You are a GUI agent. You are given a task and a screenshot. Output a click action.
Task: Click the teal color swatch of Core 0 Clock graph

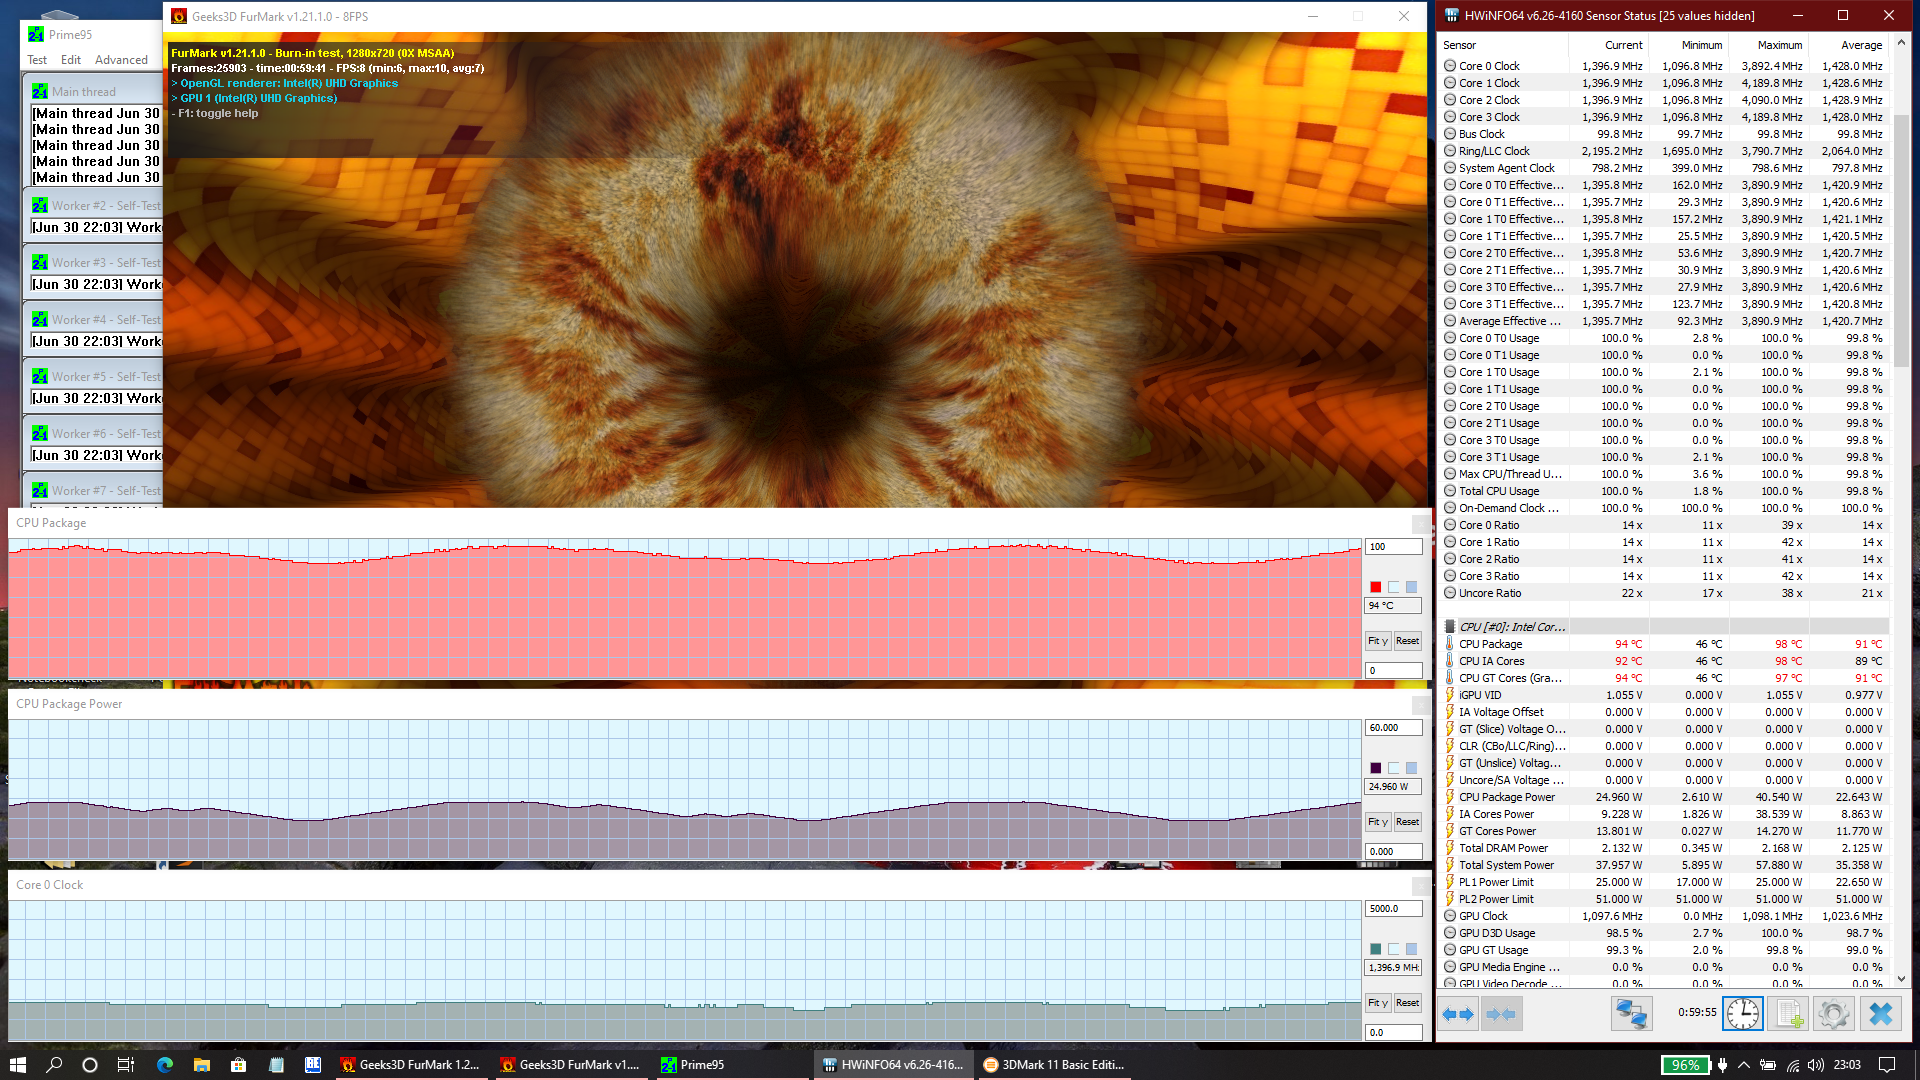[x=1376, y=949]
